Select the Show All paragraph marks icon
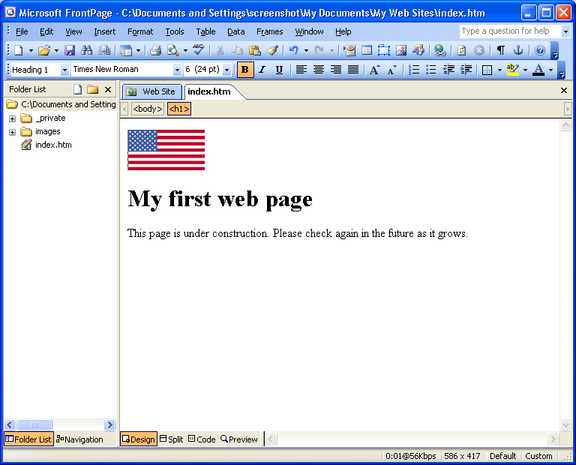 [x=500, y=50]
